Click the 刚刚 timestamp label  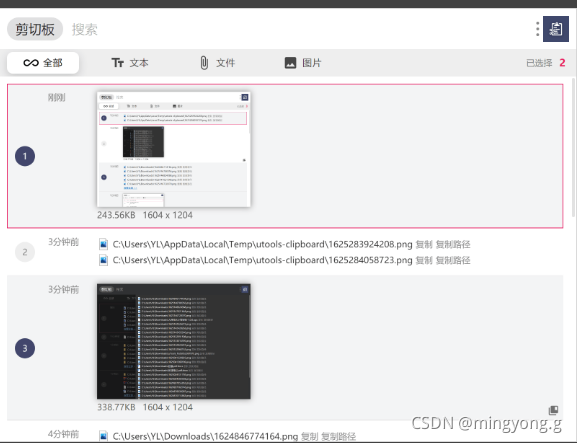click(57, 98)
